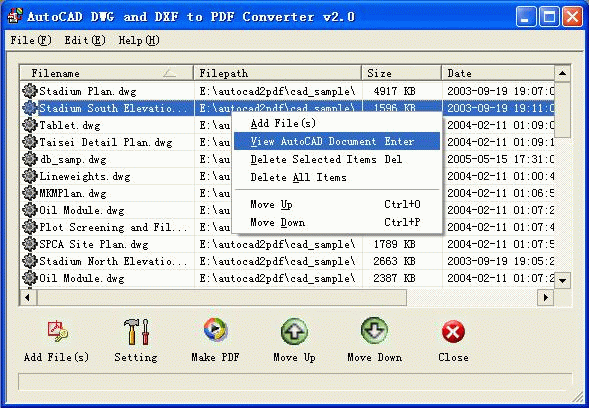Click the application icon in title bar
The height and width of the screenshot is (408, 589).
click(x=15, y=17)
